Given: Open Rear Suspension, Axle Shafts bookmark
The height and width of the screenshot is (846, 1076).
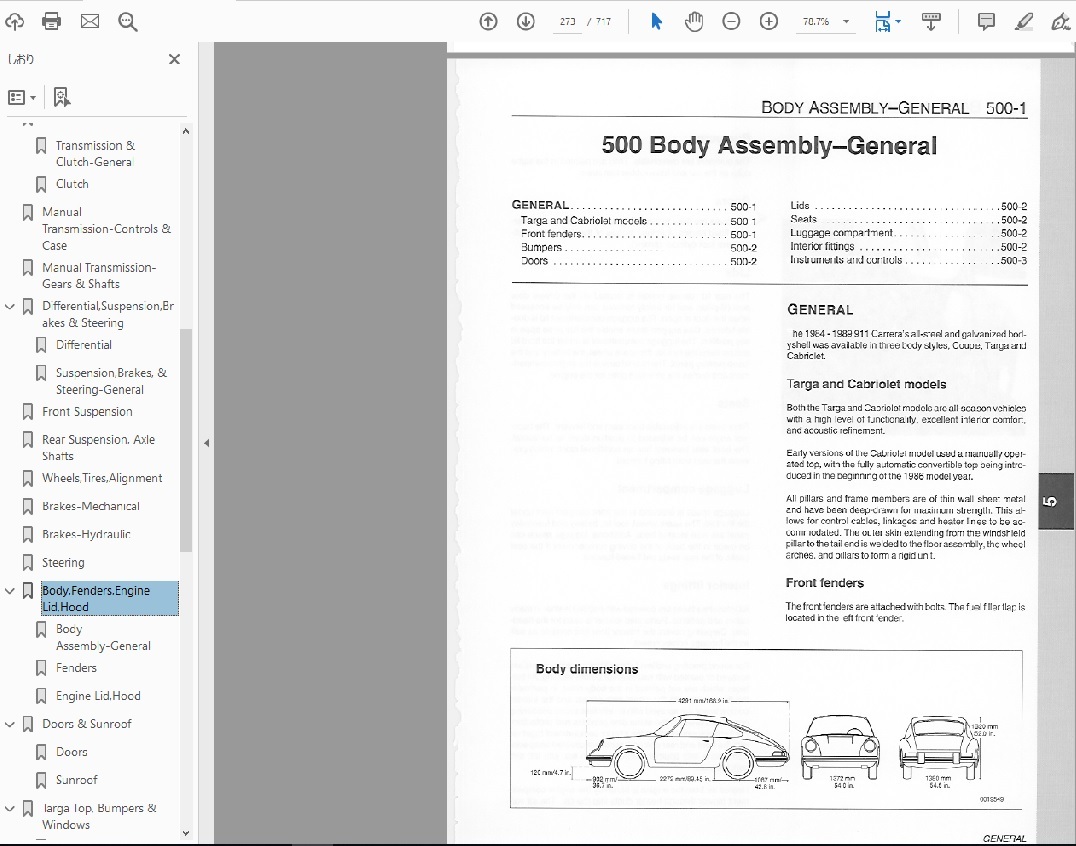Looking at the screenshot, I should pos(98,447).
